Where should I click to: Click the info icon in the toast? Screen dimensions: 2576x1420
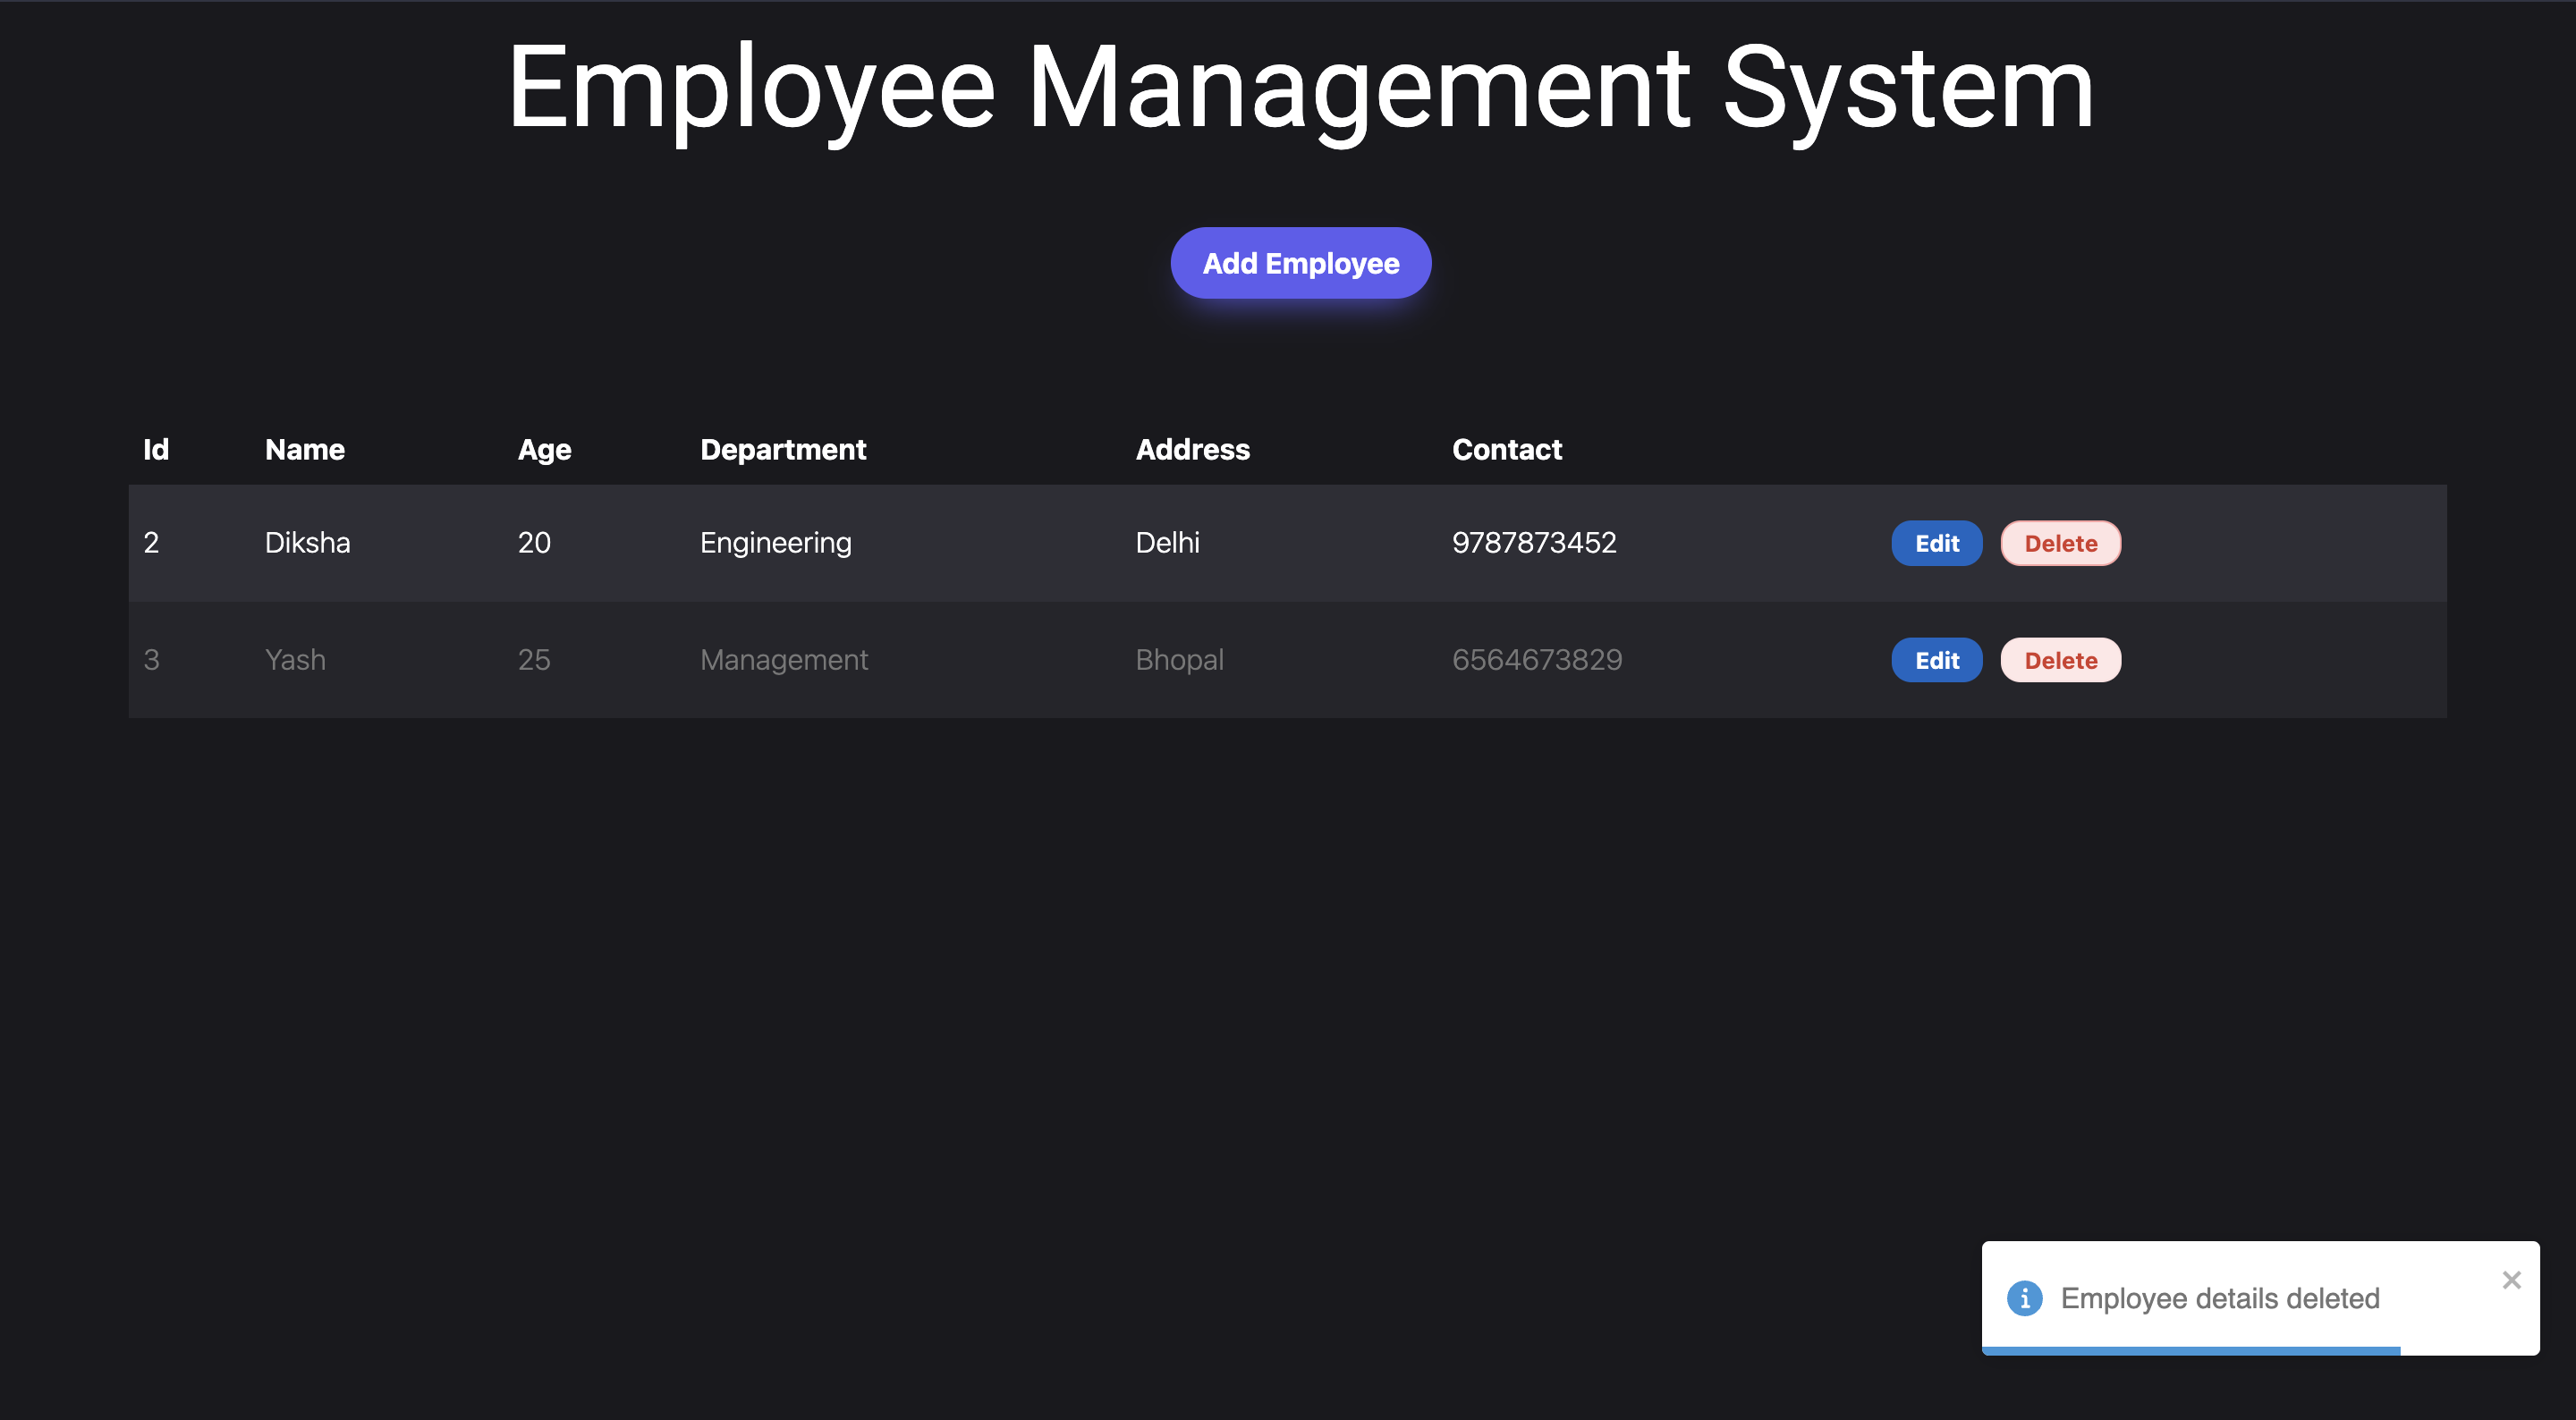coord(2024,1298)
